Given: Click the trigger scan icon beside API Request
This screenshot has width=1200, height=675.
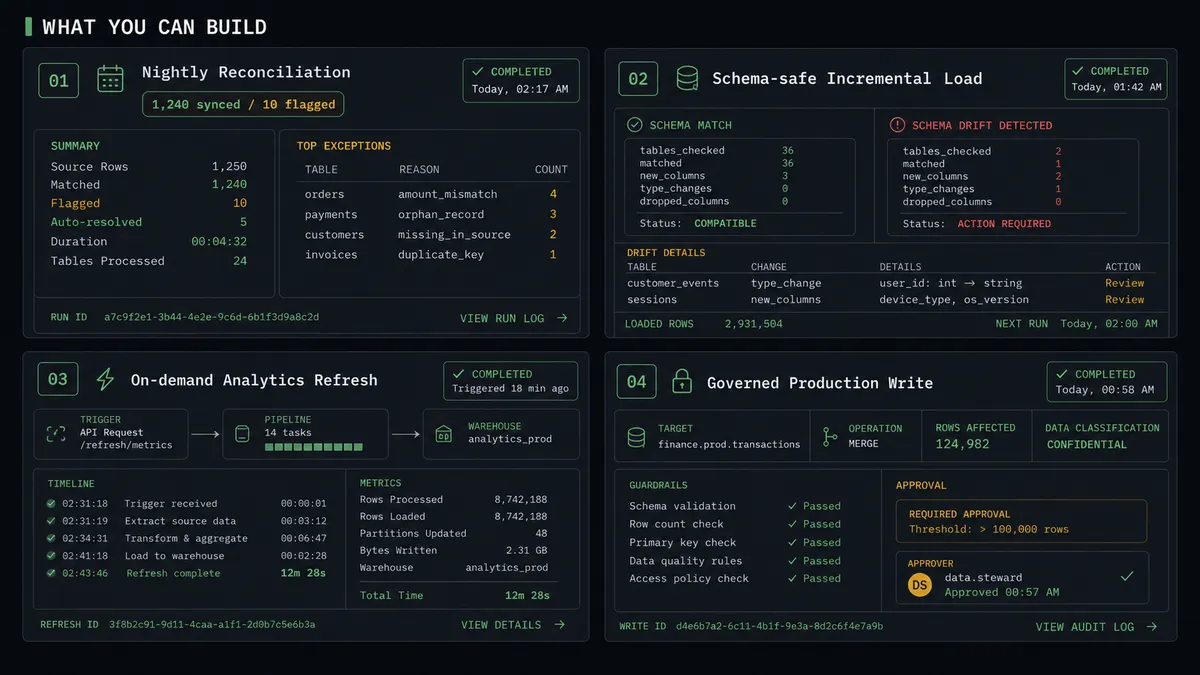Looking at the screenshot, I should click(56, 434).
